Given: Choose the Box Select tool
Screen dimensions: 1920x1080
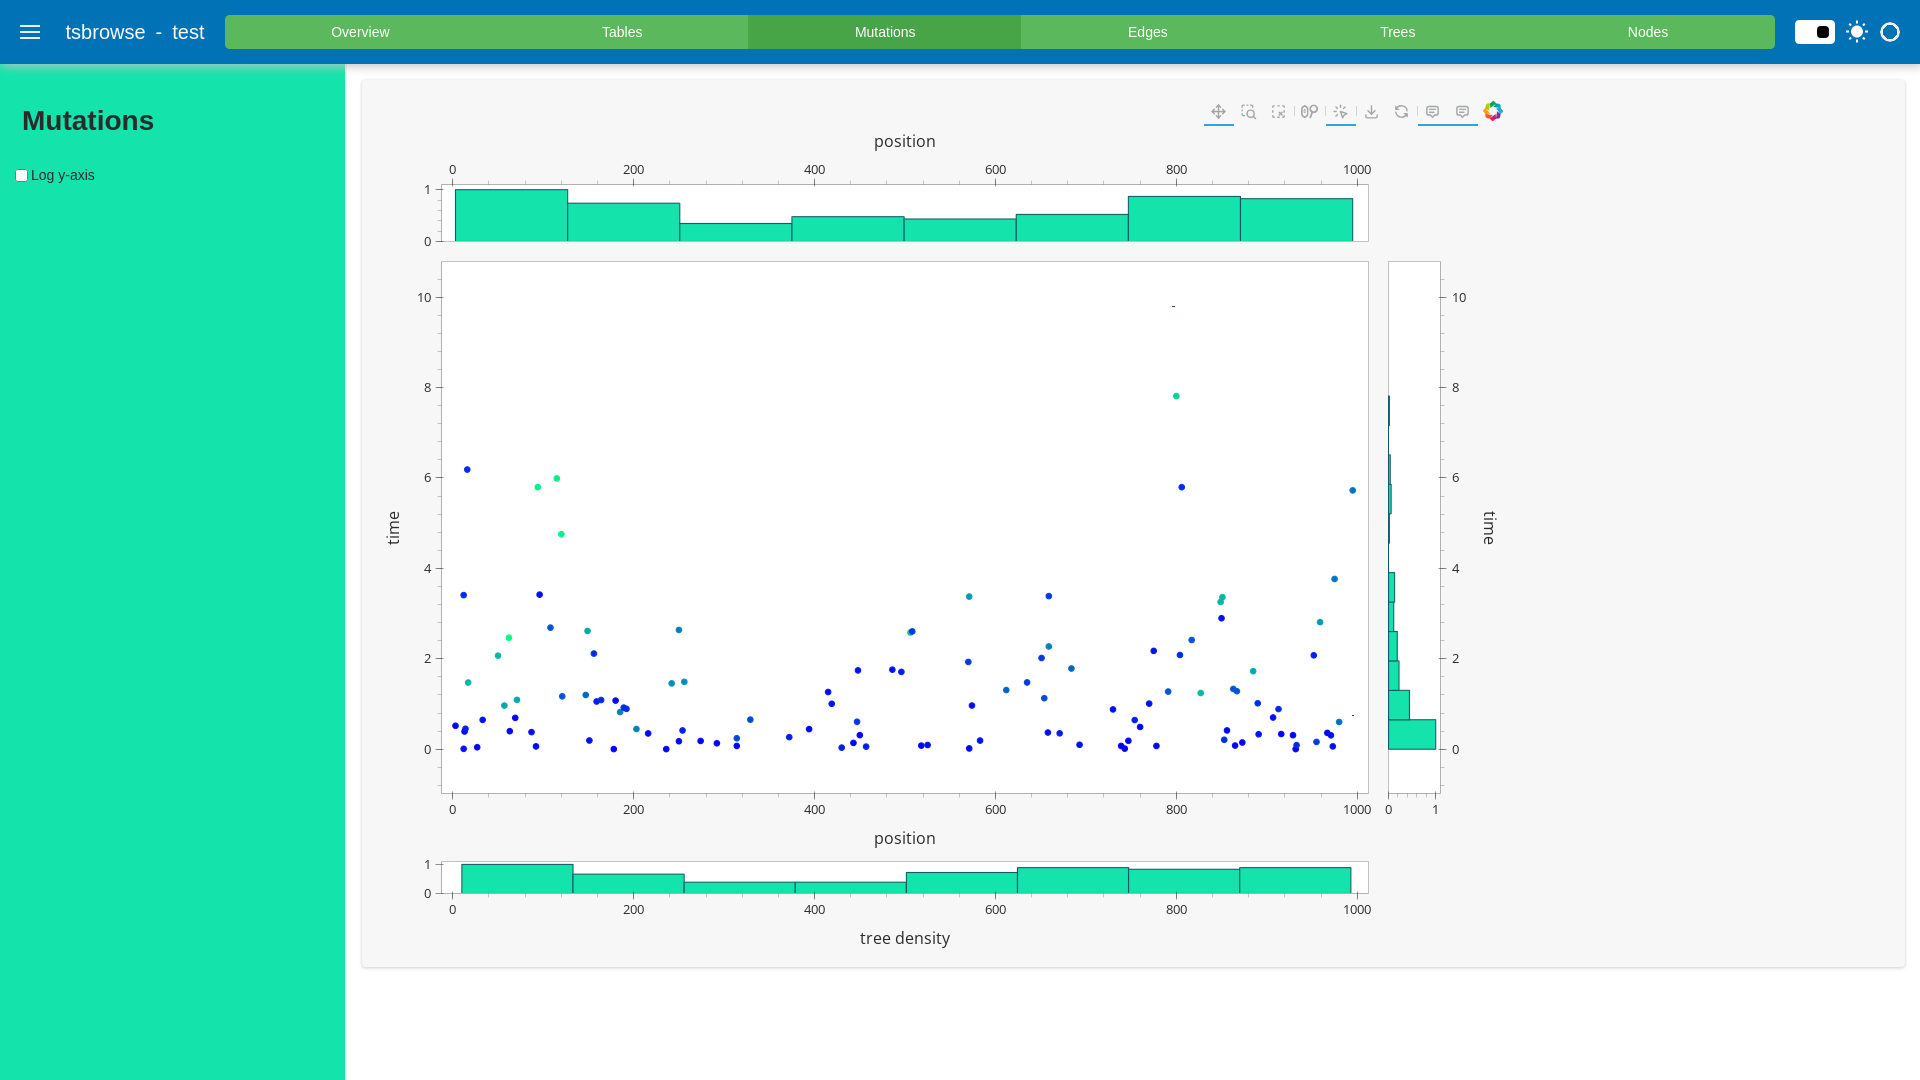Looking at the screenshot, I should tap(1278, 112).
